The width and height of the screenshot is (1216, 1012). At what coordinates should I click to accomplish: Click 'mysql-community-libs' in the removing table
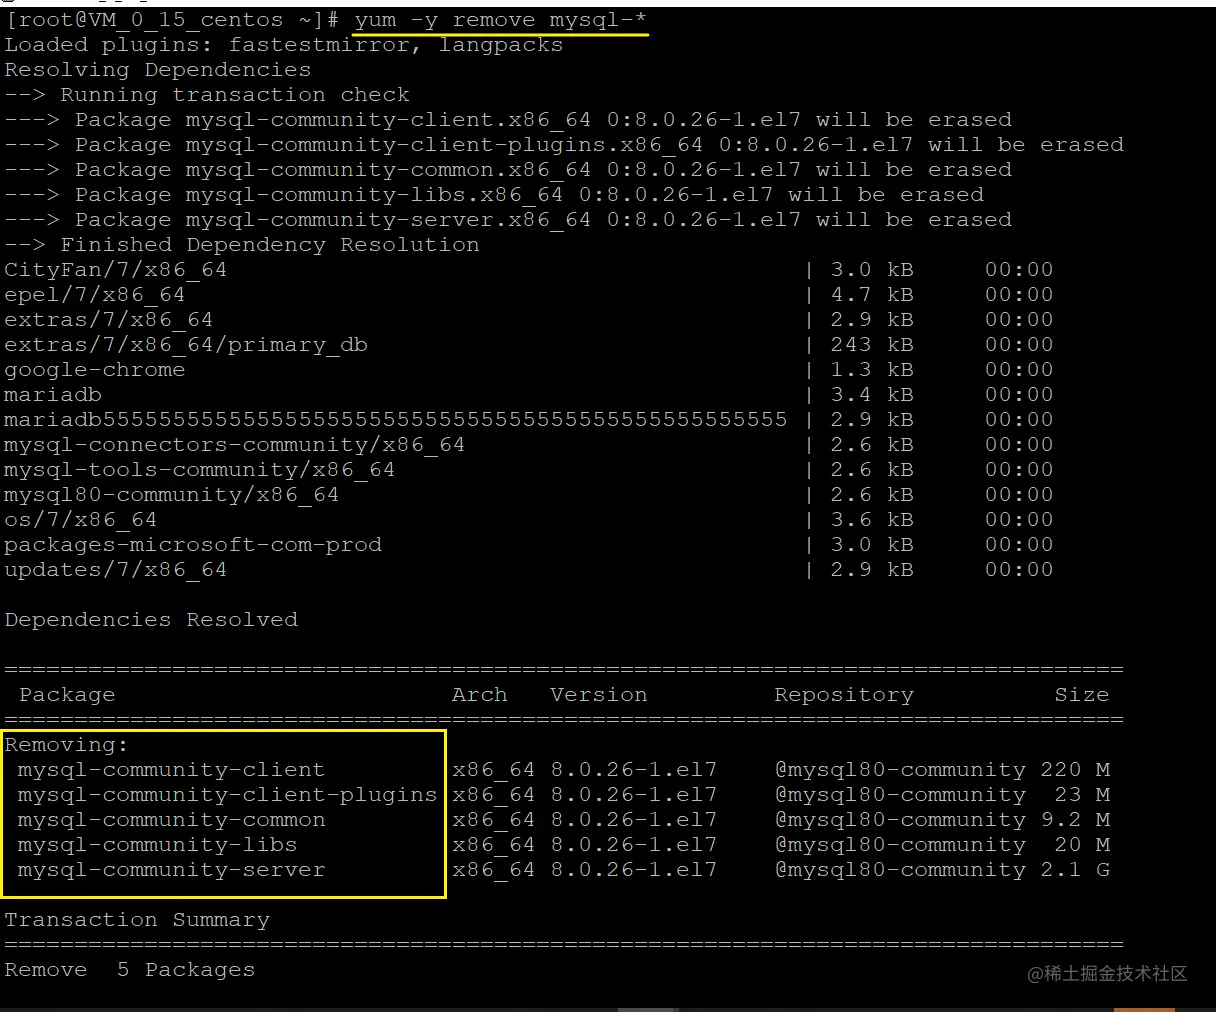(157, 845)
